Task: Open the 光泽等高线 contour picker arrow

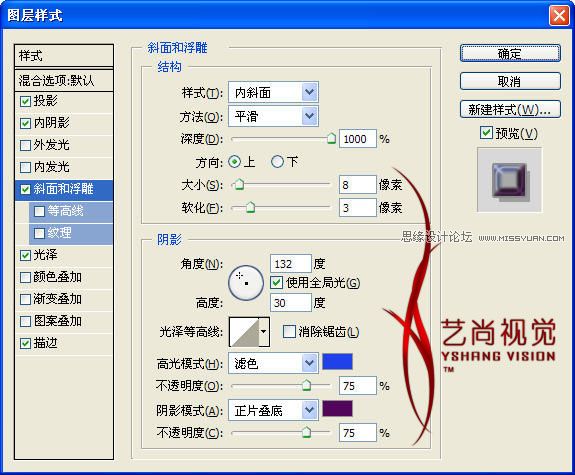Action: pyautogui.click(x=264, y=332)
